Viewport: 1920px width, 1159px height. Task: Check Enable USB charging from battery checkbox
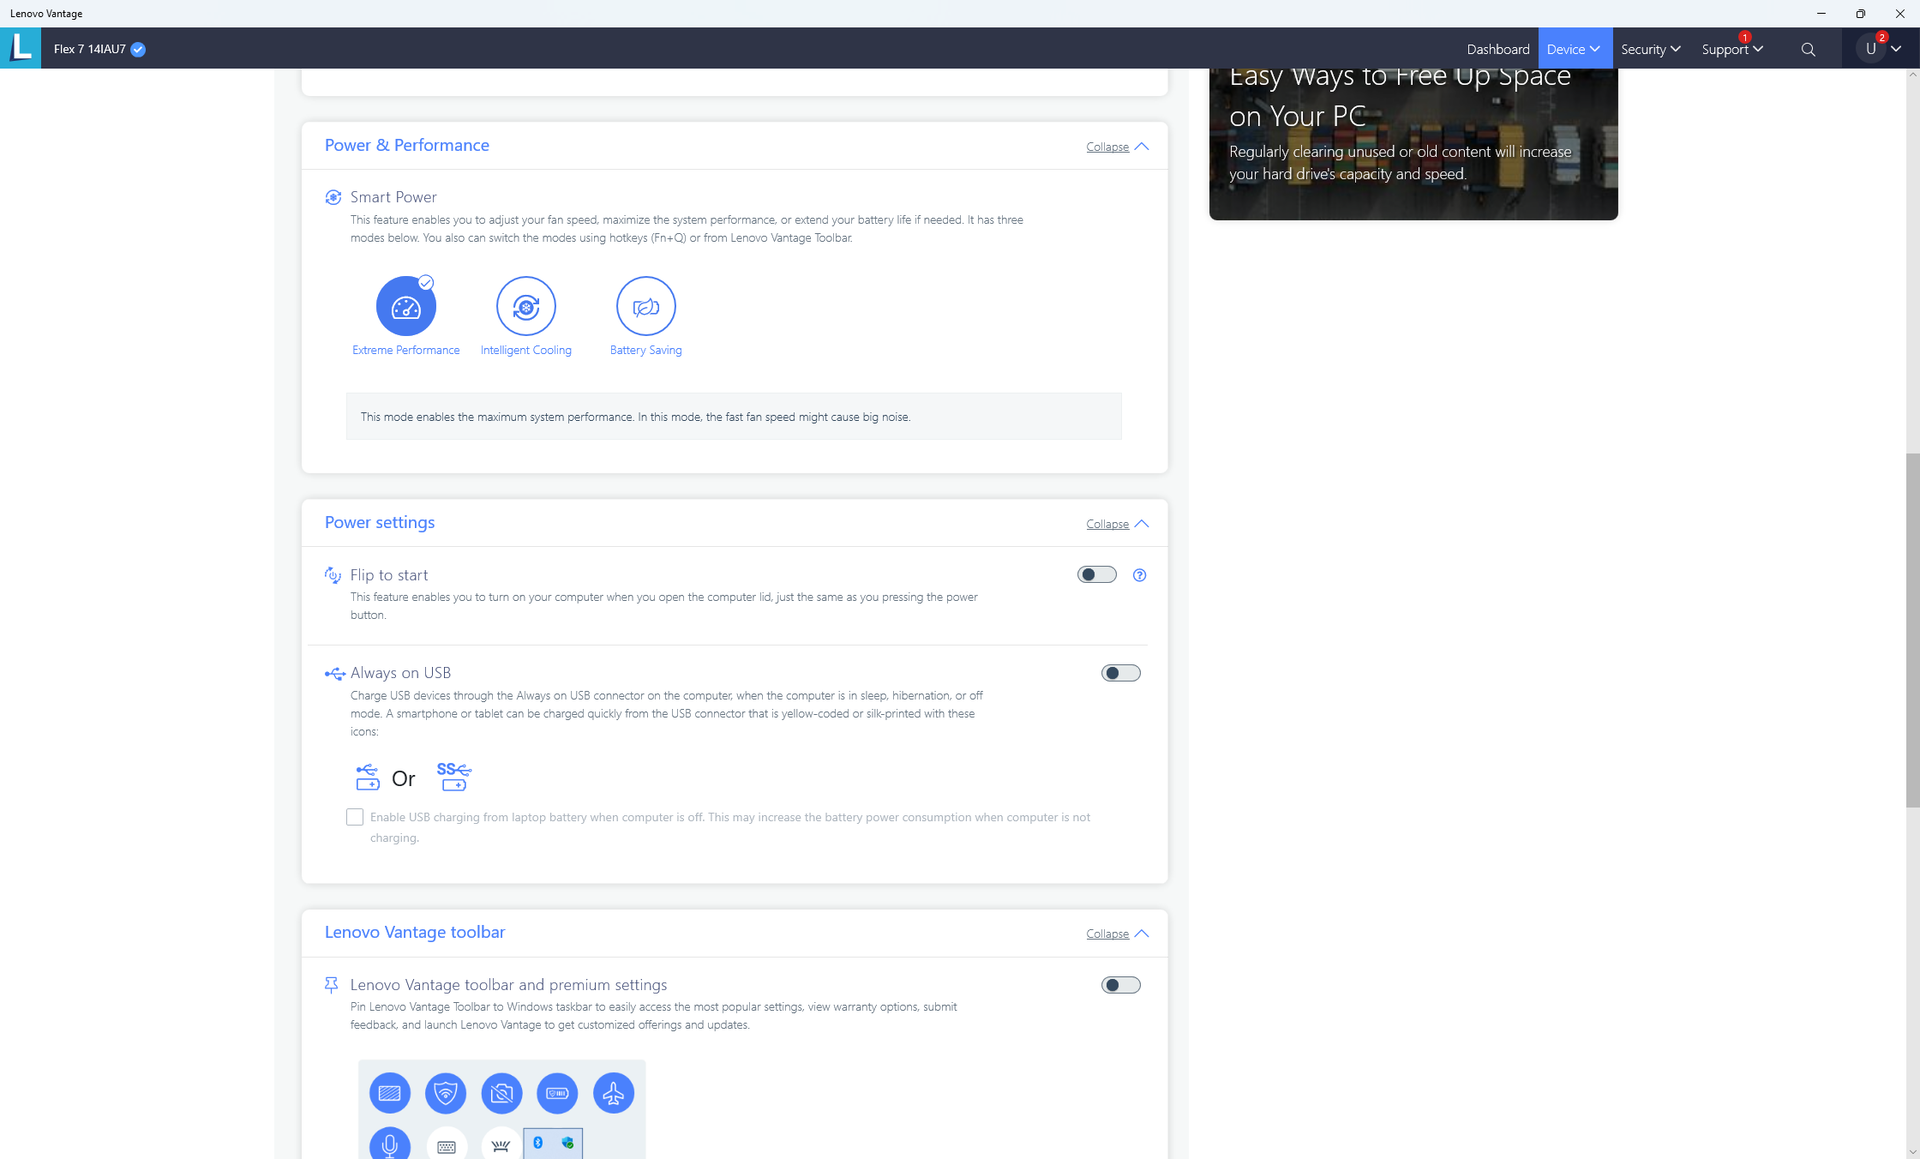pyautogui.click(x=355, y=817)
